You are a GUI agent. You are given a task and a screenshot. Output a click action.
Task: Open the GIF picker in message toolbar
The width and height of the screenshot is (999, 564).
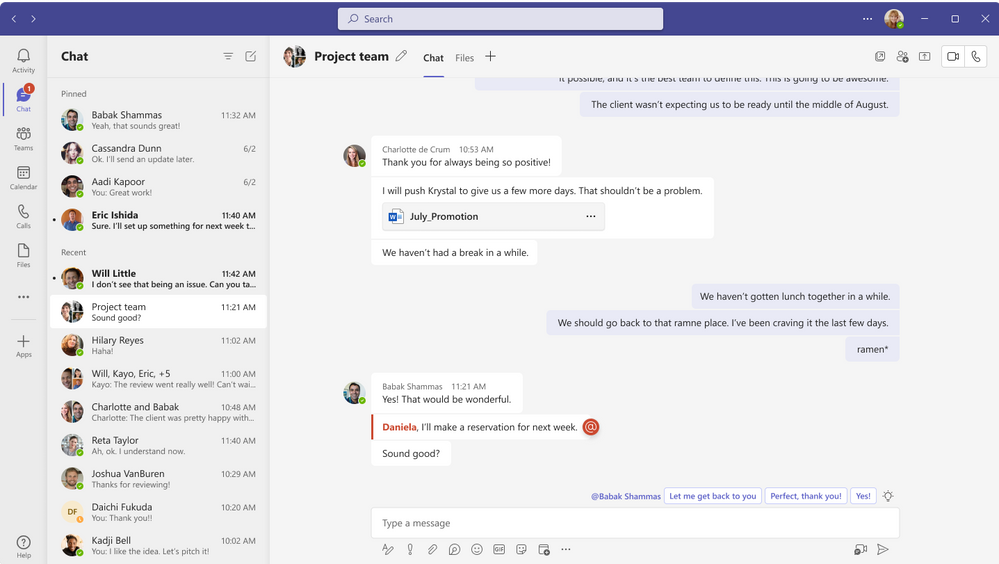point(499,549)
